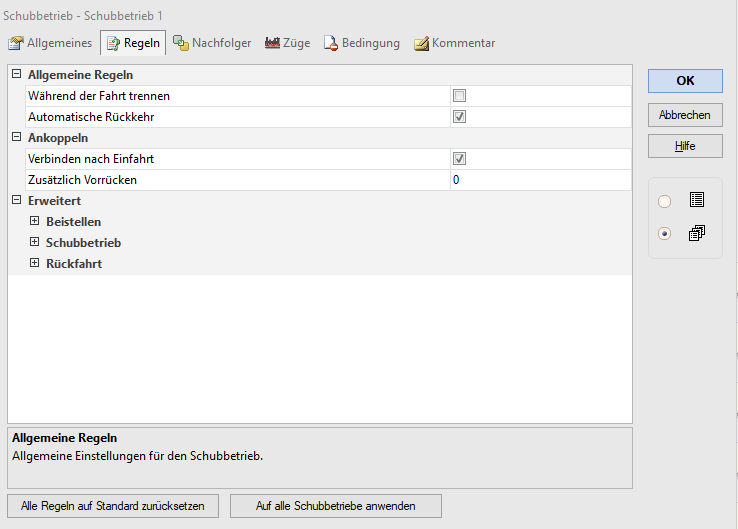Enable Während der Fahrt trennen checkbox
The width and height of the screenshot is (738, 529).
coord(460,96)
